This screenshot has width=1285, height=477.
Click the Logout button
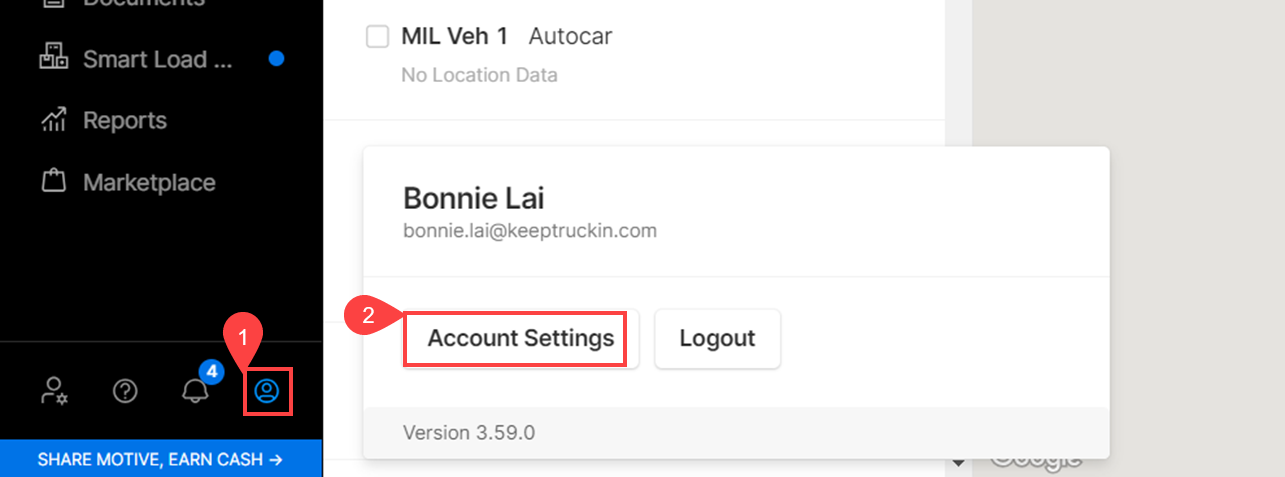tap(717, 338)
